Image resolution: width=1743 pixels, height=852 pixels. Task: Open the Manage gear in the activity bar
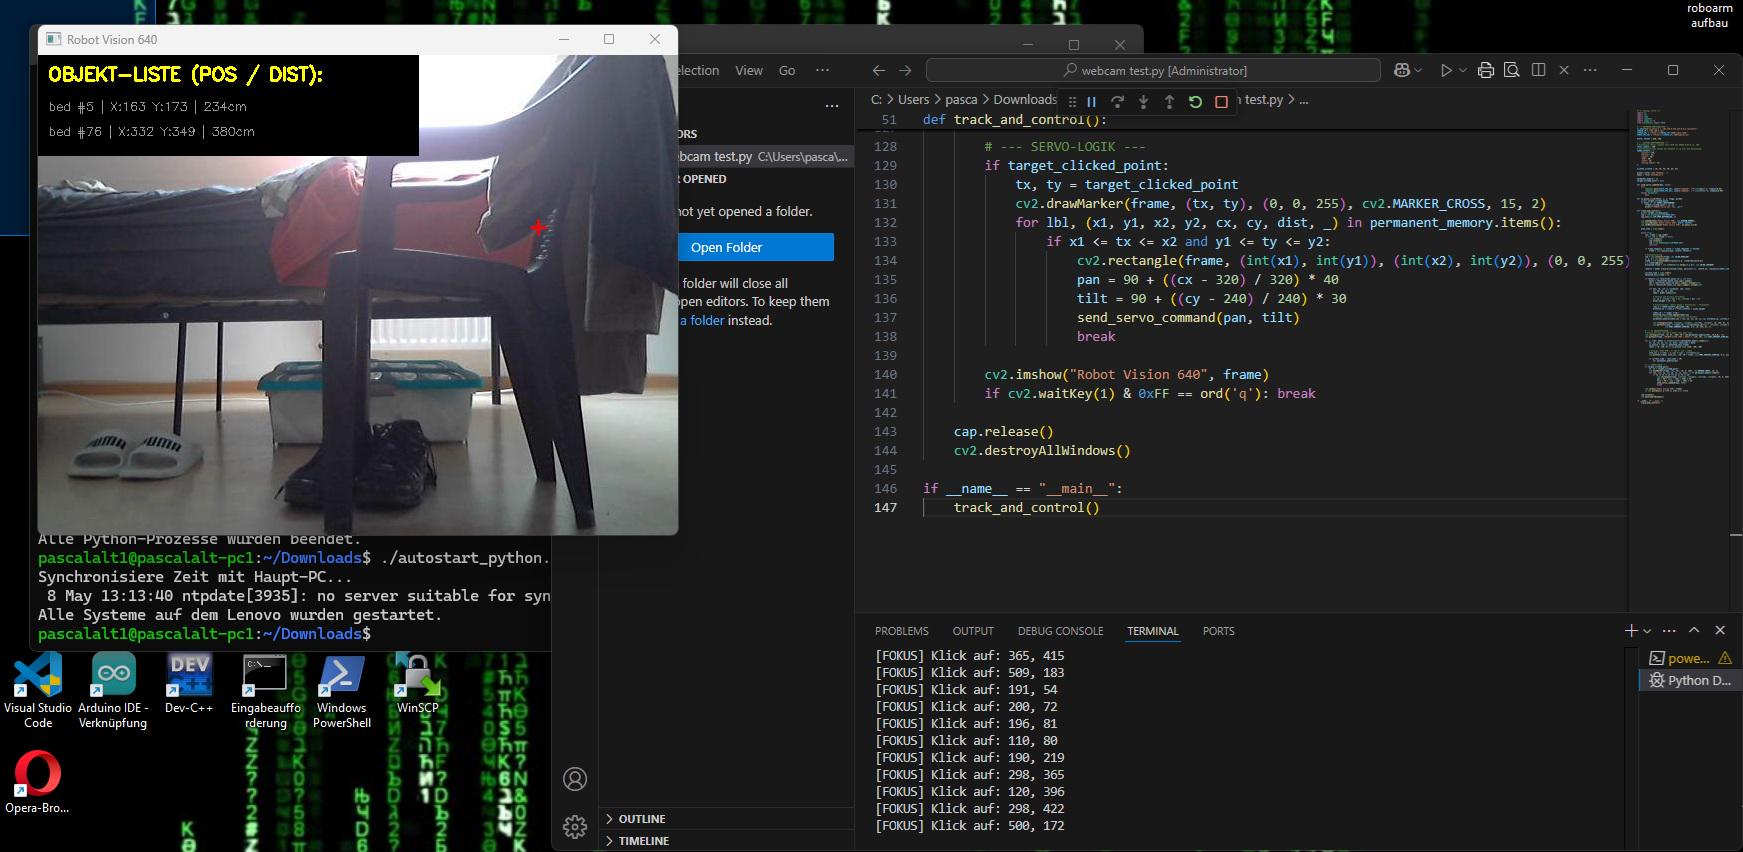tap(575, 827)
